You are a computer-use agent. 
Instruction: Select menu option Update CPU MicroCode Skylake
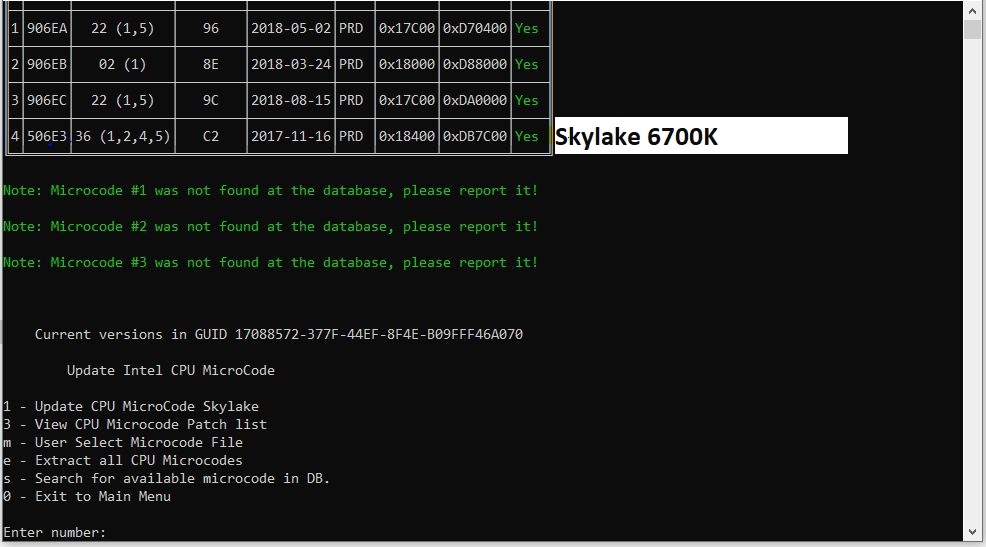click(x=131, y=406)
